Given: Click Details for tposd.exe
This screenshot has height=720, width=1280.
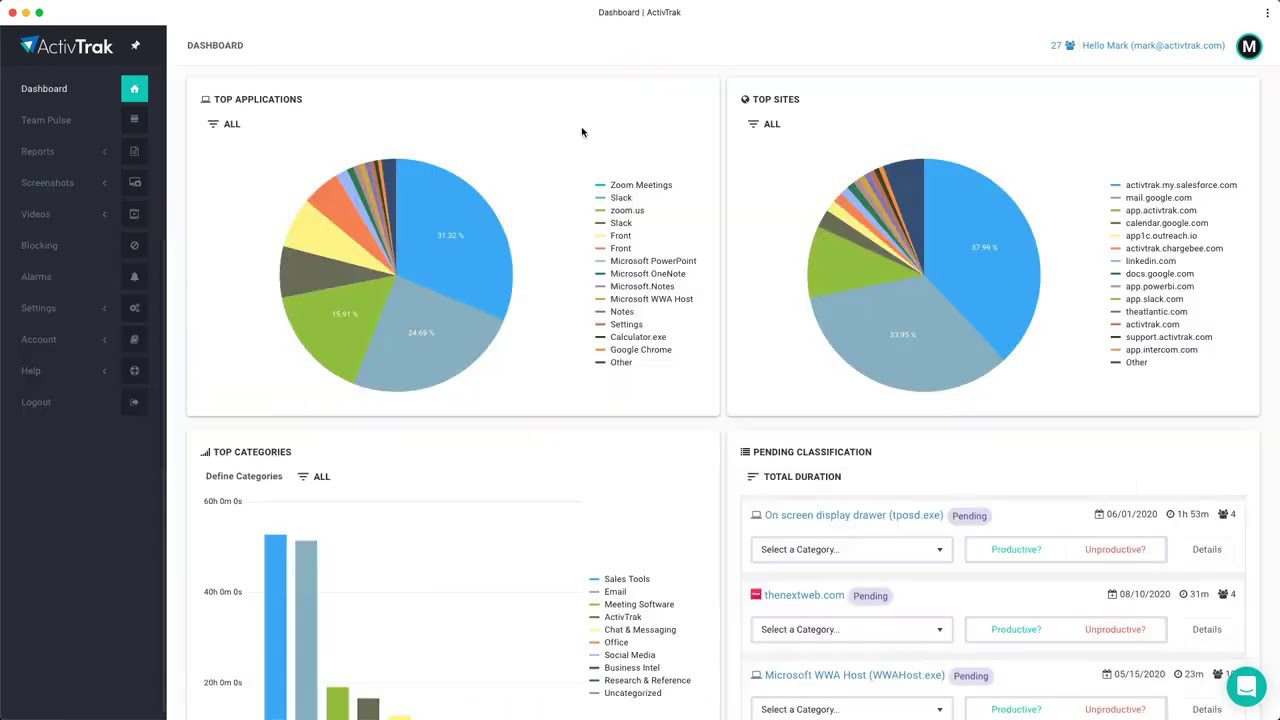Looking at the screenshot, I should pos(1207,550).
